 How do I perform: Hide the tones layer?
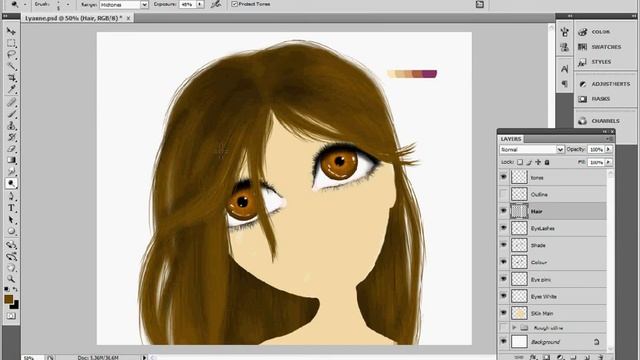504,177
